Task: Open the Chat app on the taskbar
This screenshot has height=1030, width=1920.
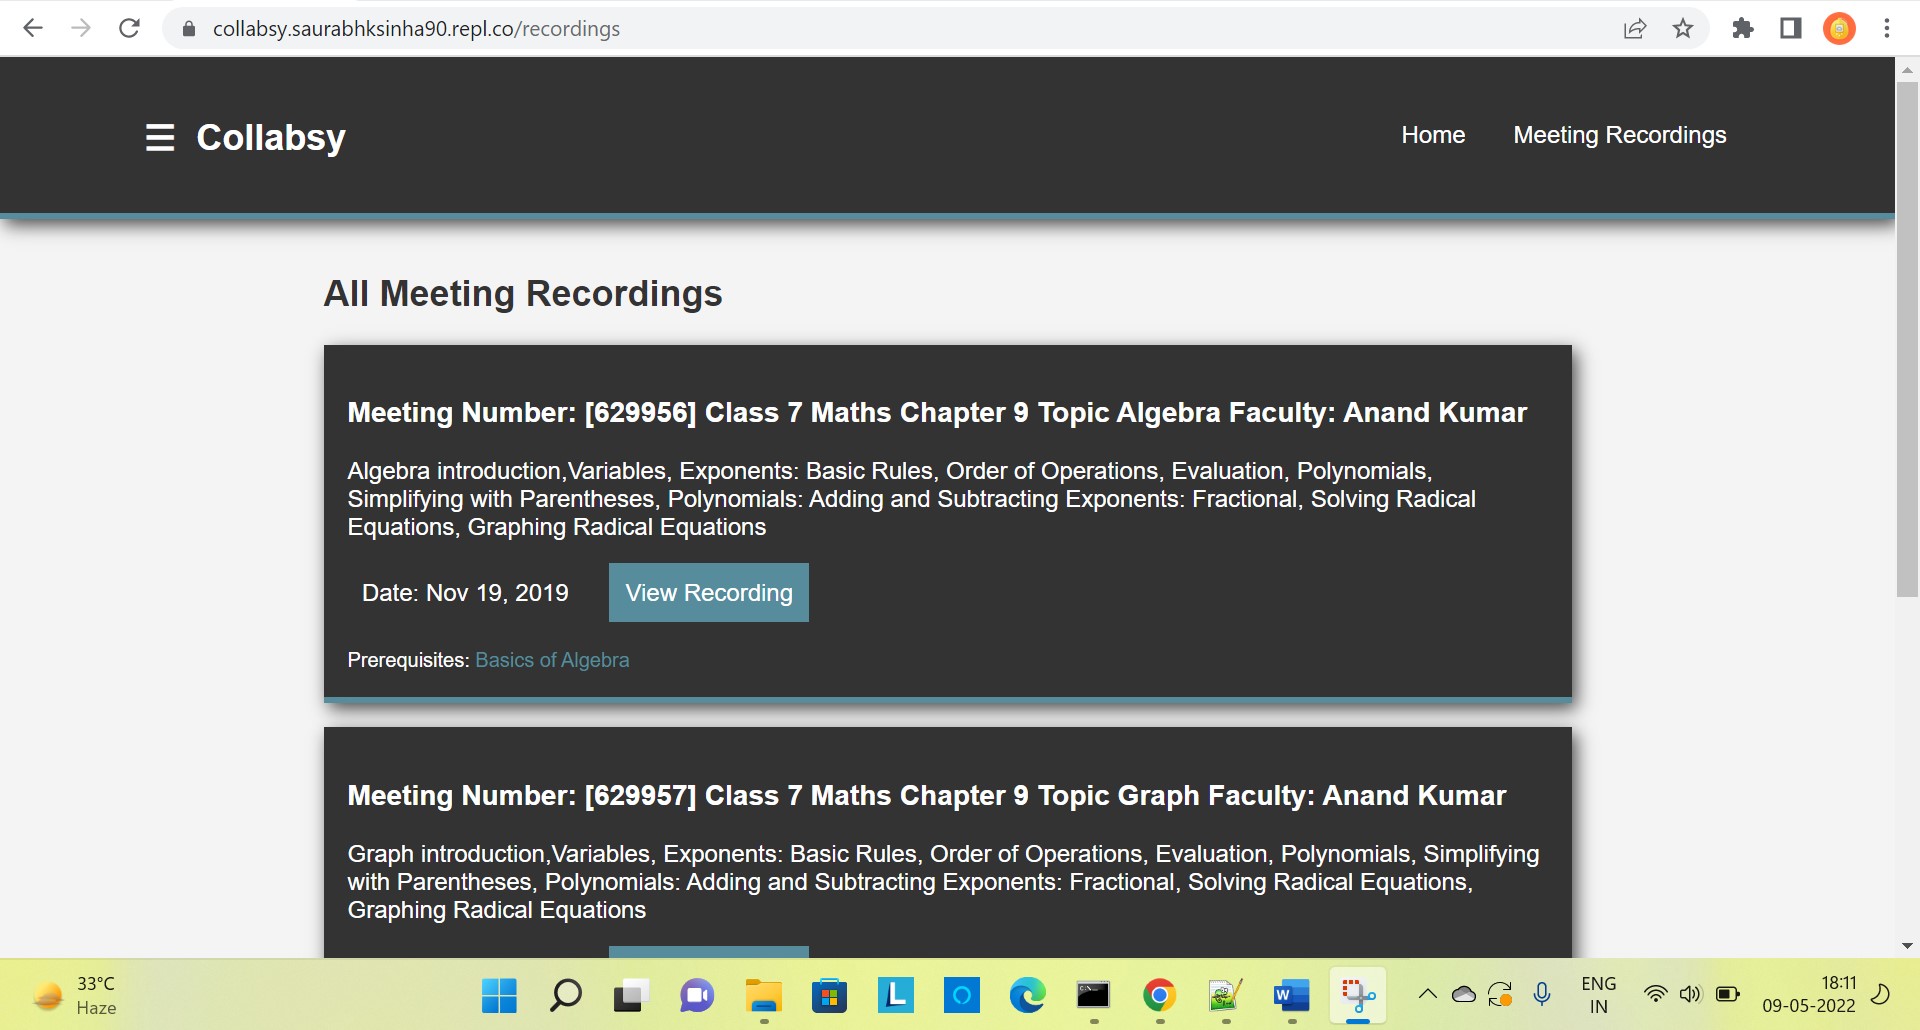Action: click(x=697, y=996)
